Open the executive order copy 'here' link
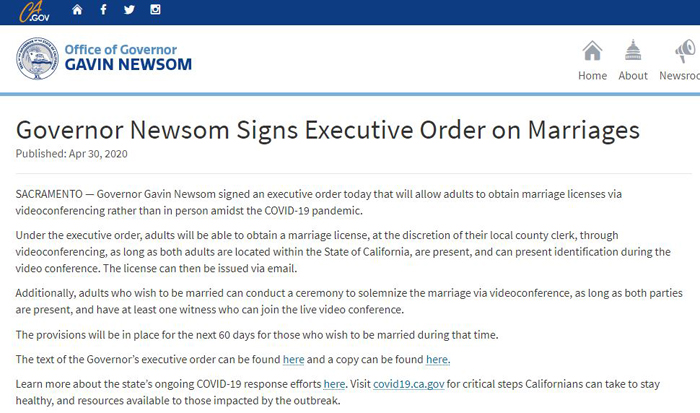 (x=437, y=359)
